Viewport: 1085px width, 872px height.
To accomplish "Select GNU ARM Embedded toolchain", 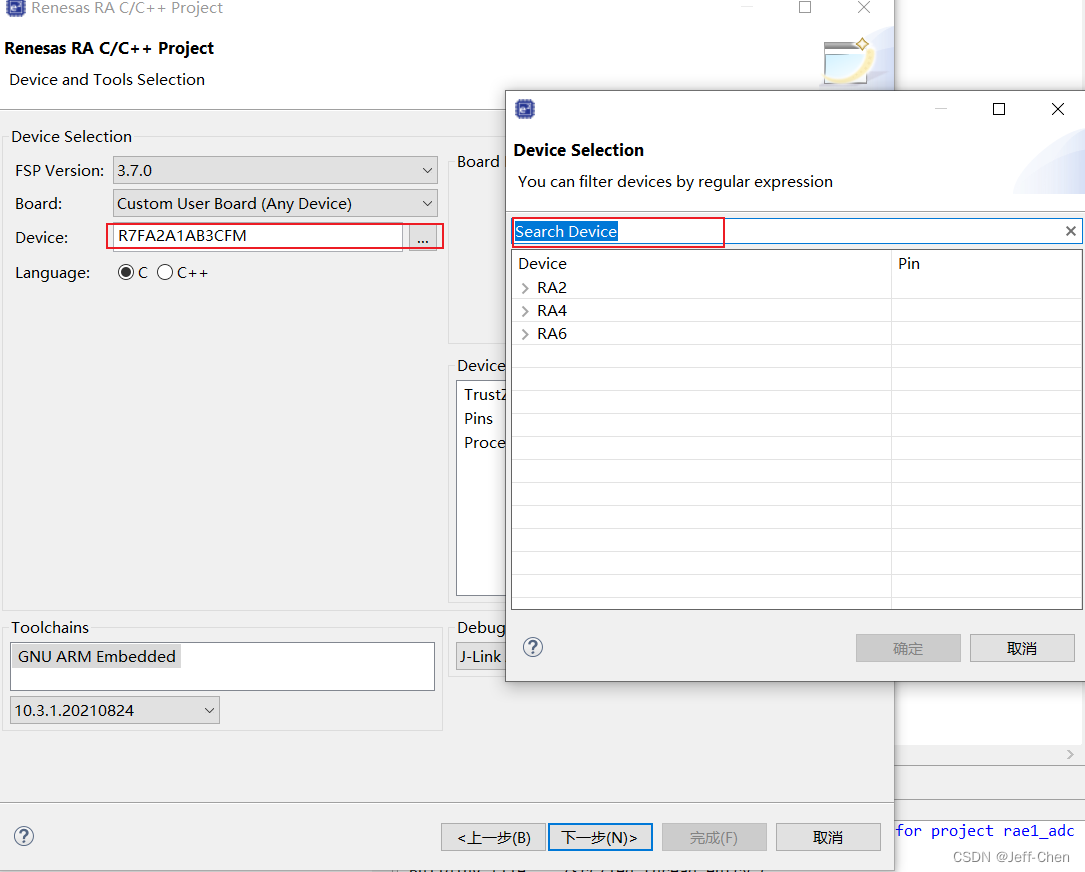I will pyautogui.click(x=97, y=656).
